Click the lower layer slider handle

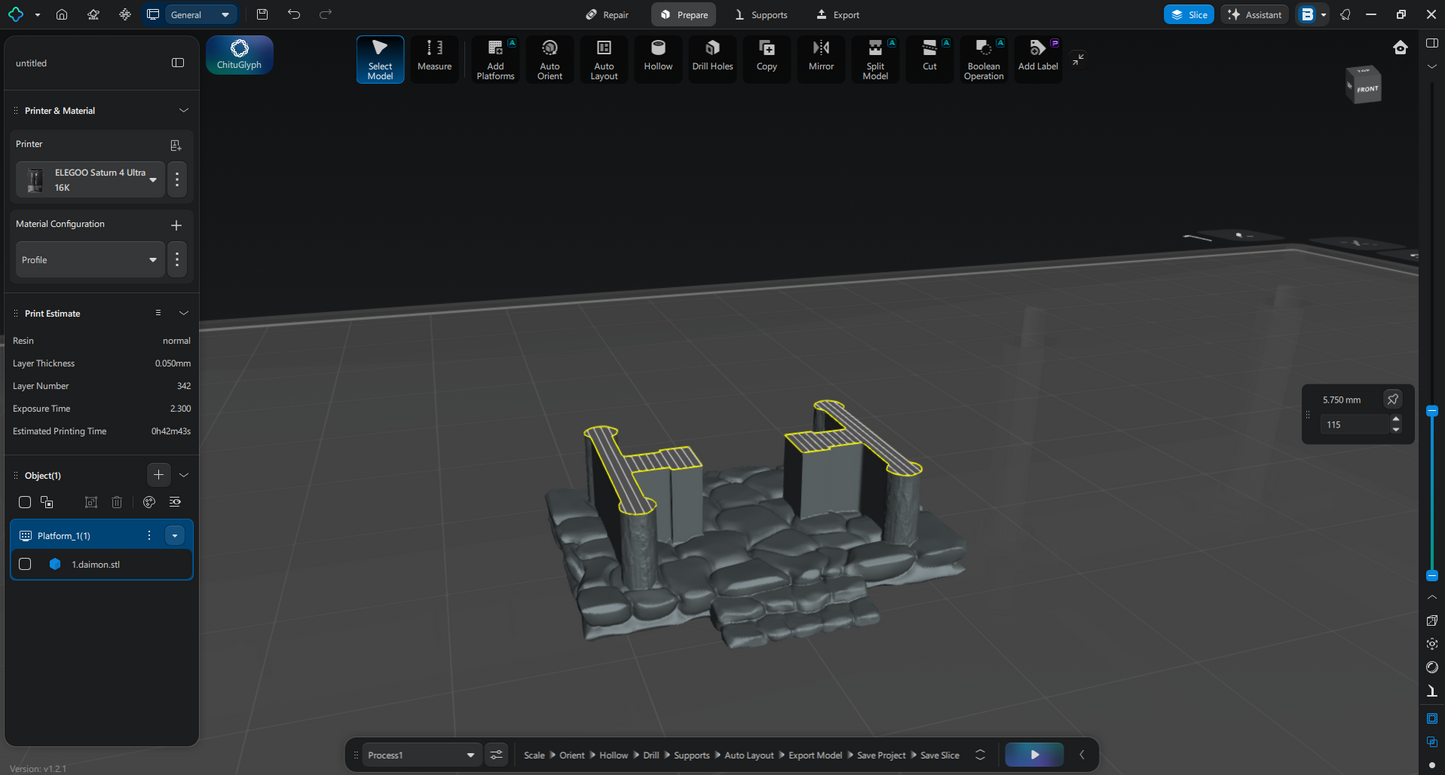pos(1432,575)
